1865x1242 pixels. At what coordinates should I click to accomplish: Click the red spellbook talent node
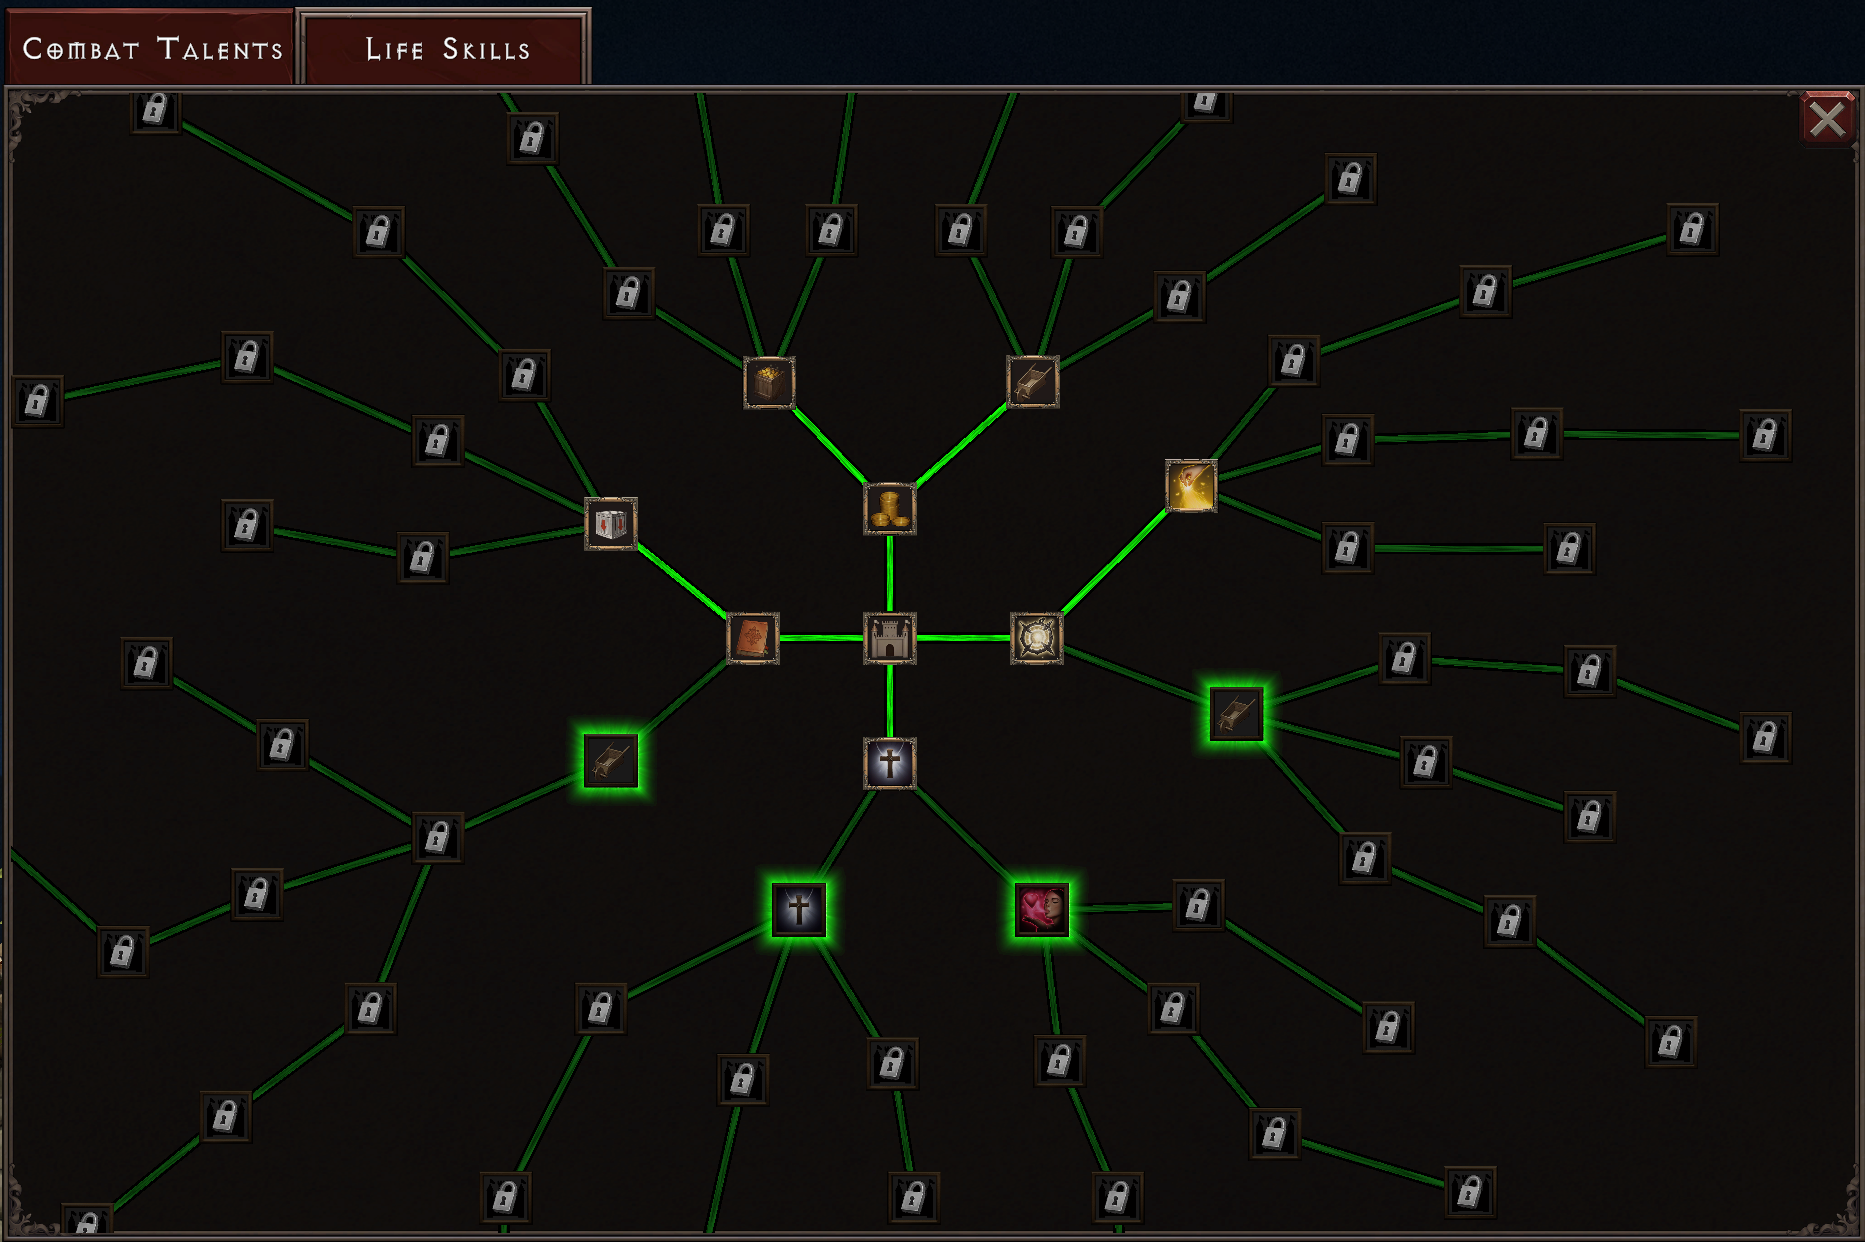click(752, 638)
